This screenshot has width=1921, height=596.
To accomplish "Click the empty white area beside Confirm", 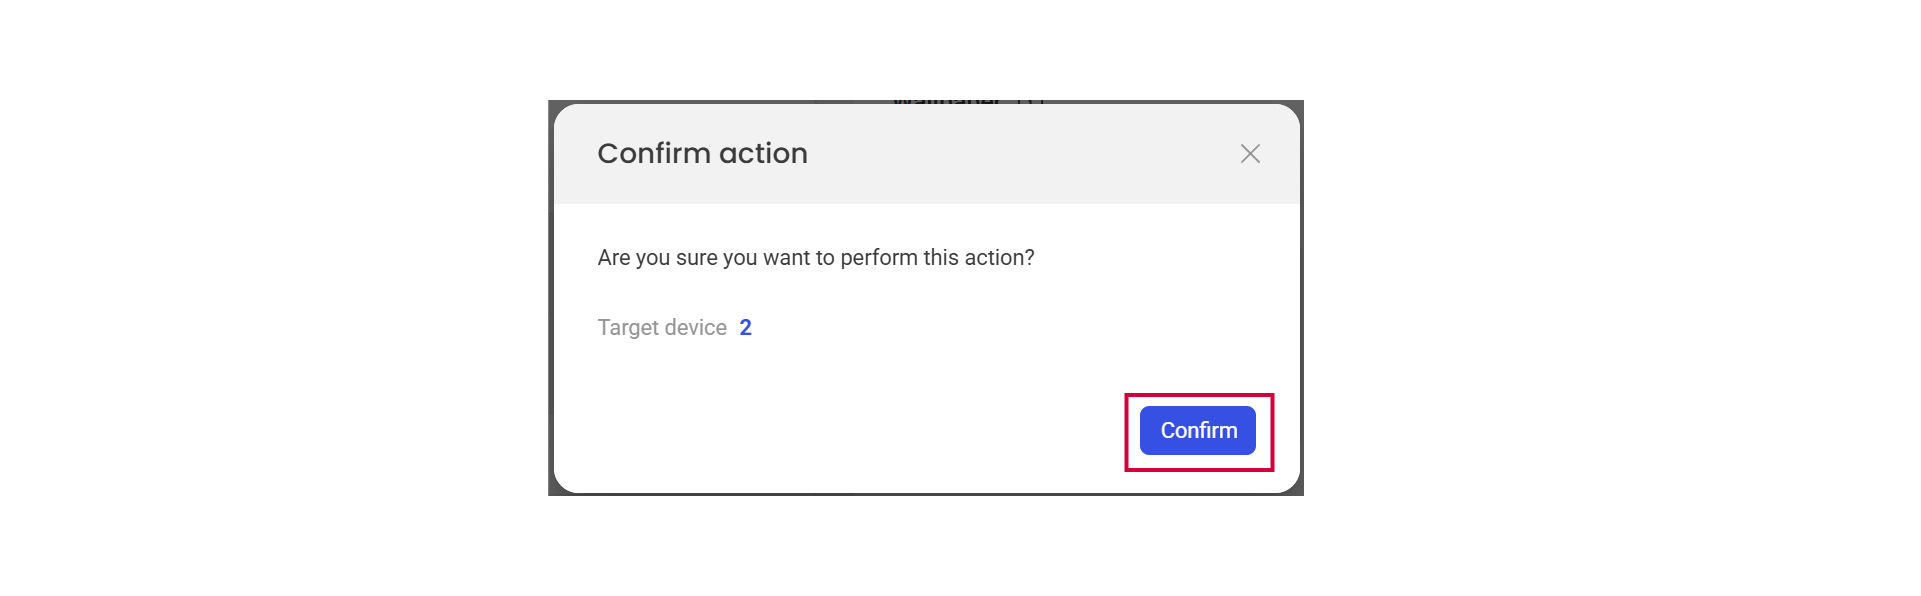I will [x=850, y=430].
